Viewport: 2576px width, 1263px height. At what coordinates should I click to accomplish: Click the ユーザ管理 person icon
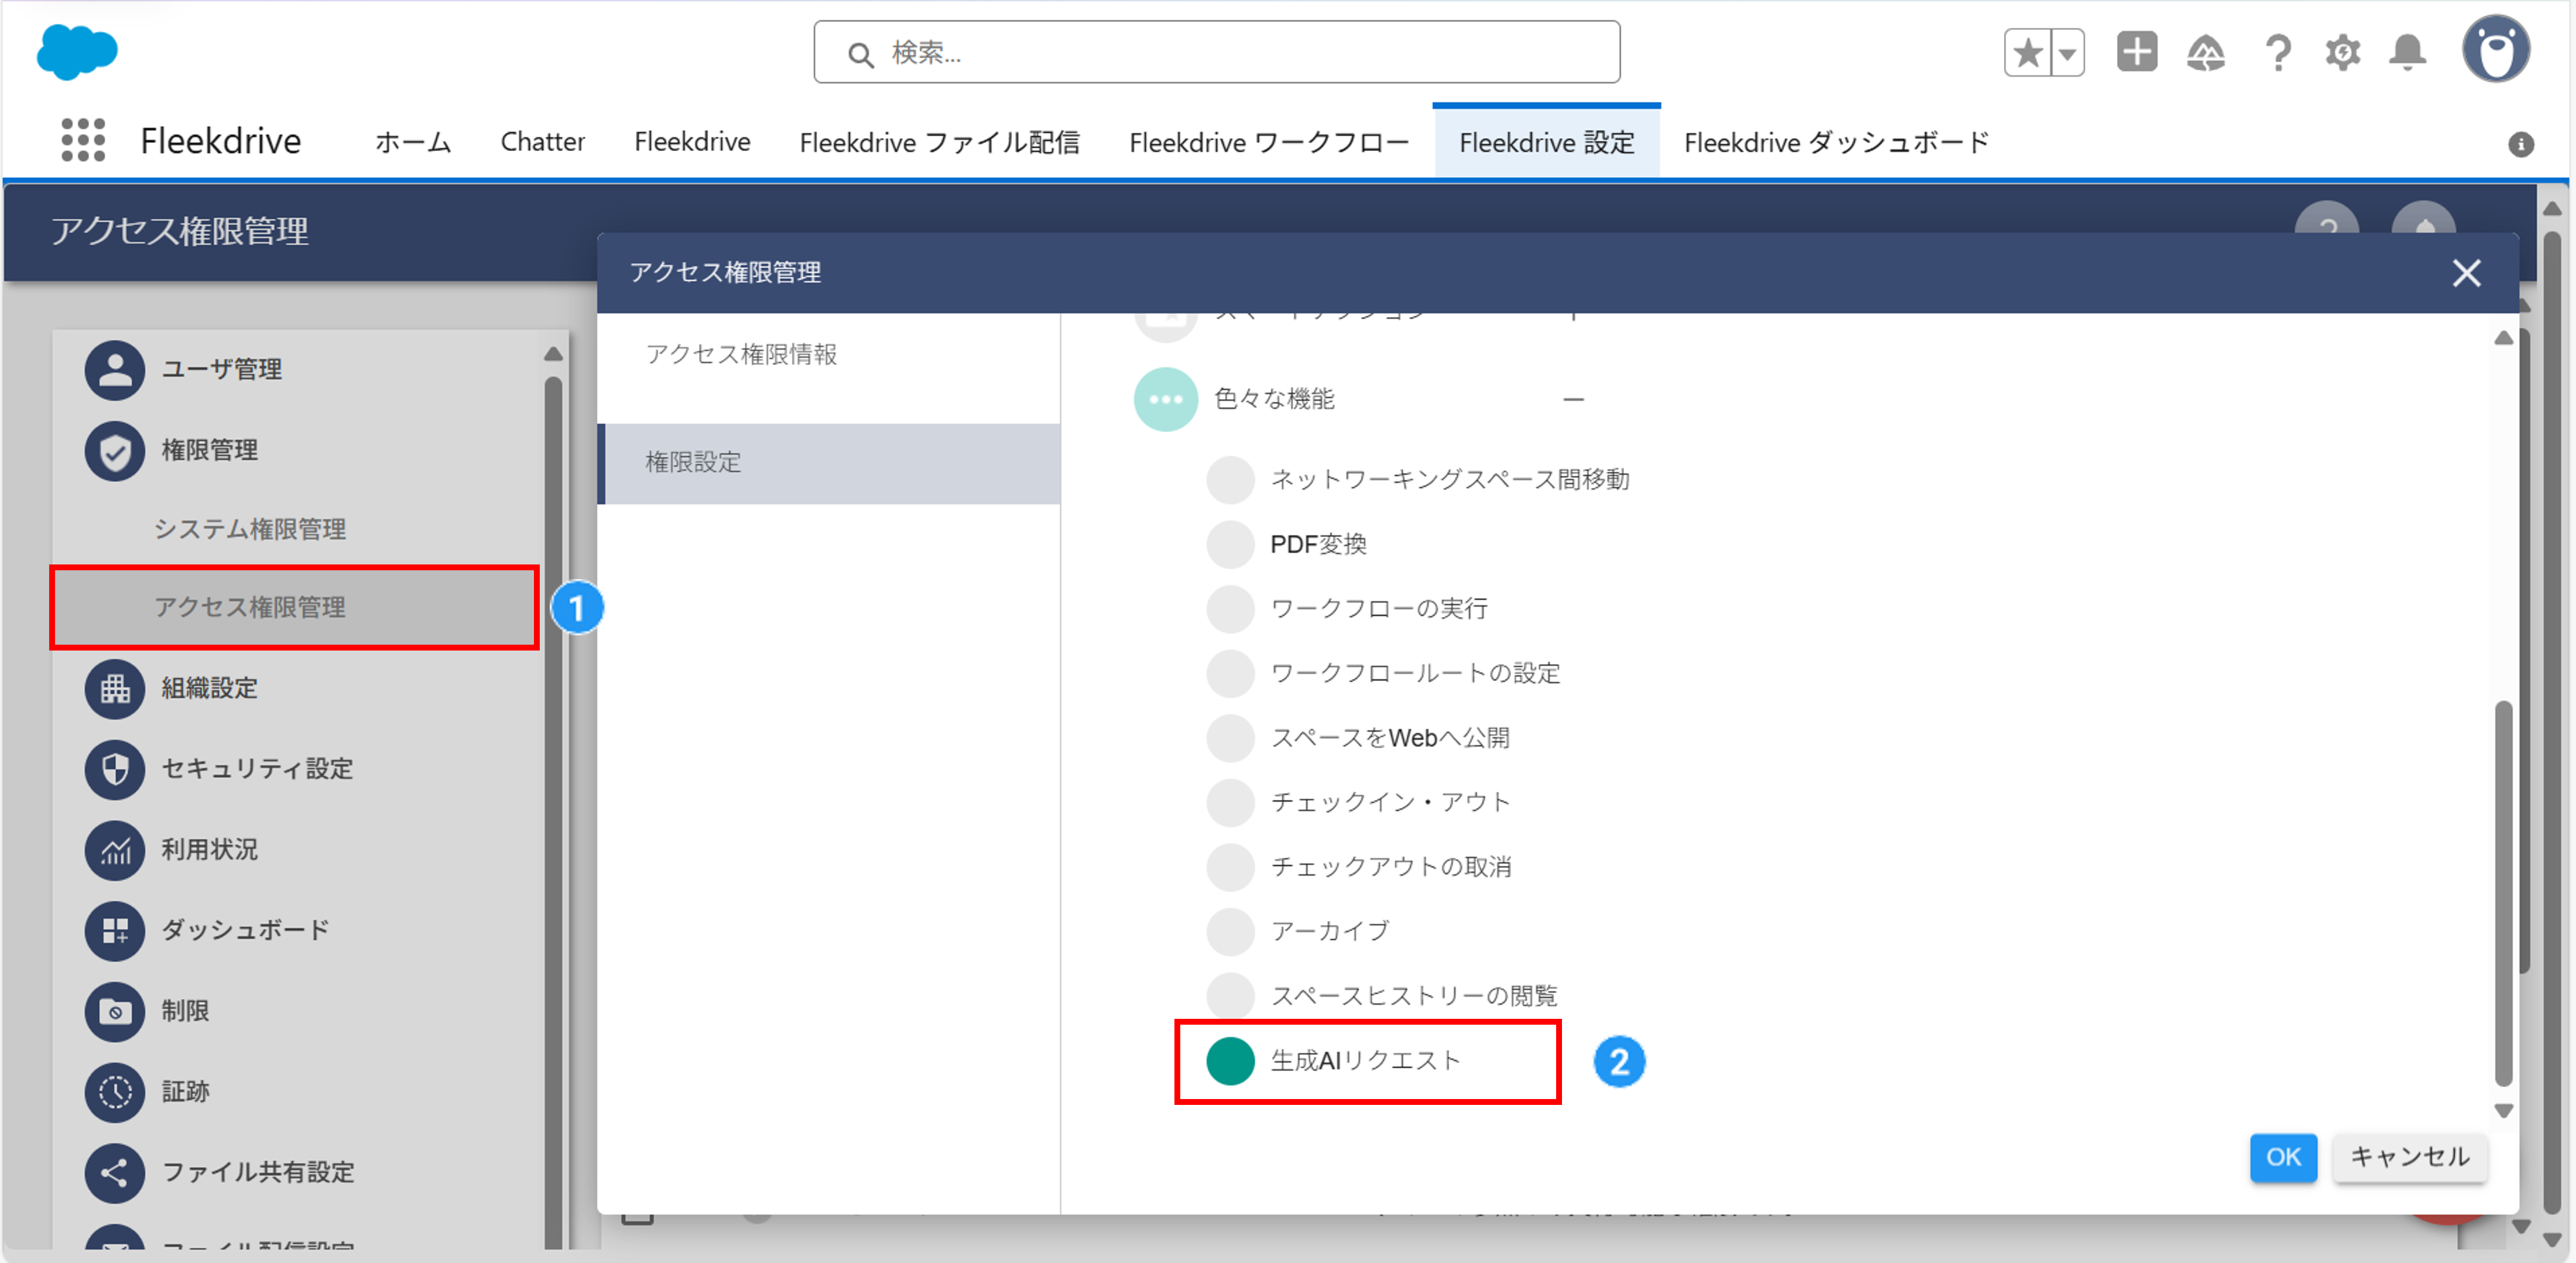pos(115,370)
